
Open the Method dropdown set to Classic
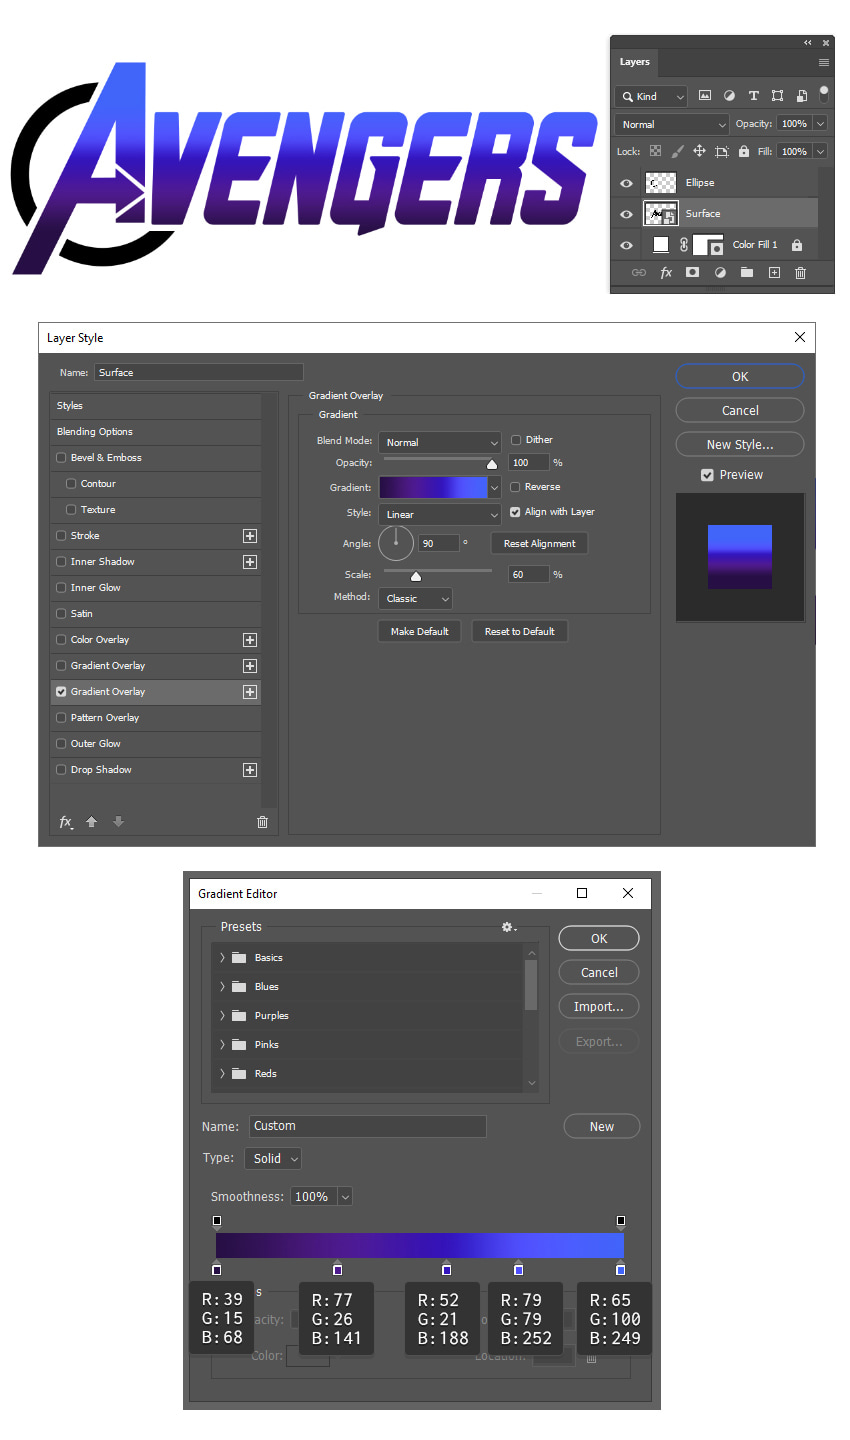[415, 598]
